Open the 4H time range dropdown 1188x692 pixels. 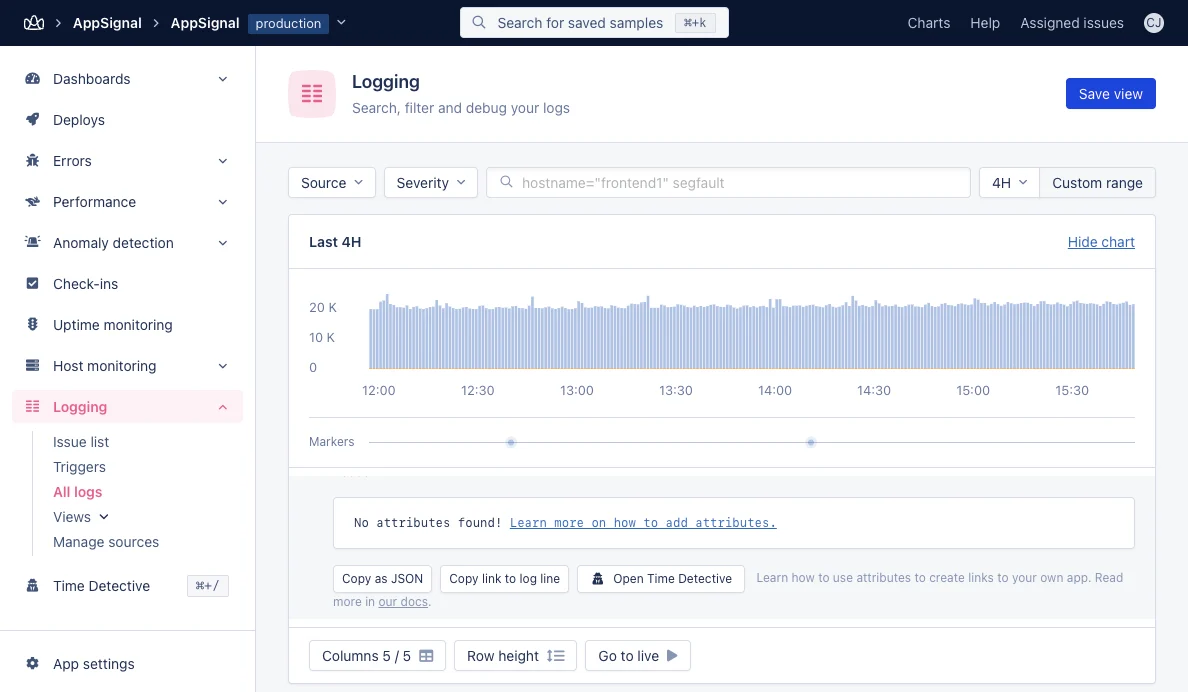click(x=1009, y=183)
